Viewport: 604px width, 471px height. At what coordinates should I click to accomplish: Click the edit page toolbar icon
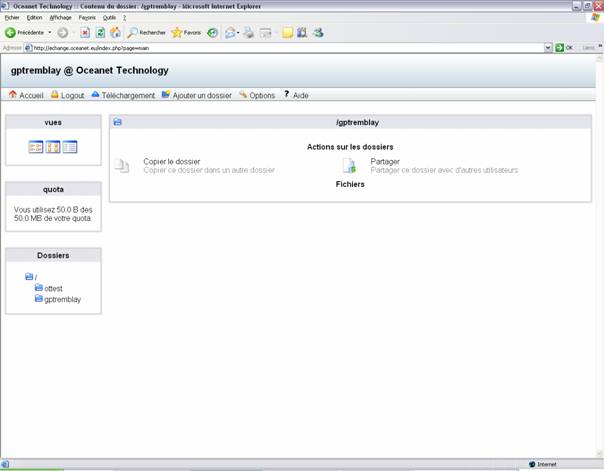tap(265, 33)
